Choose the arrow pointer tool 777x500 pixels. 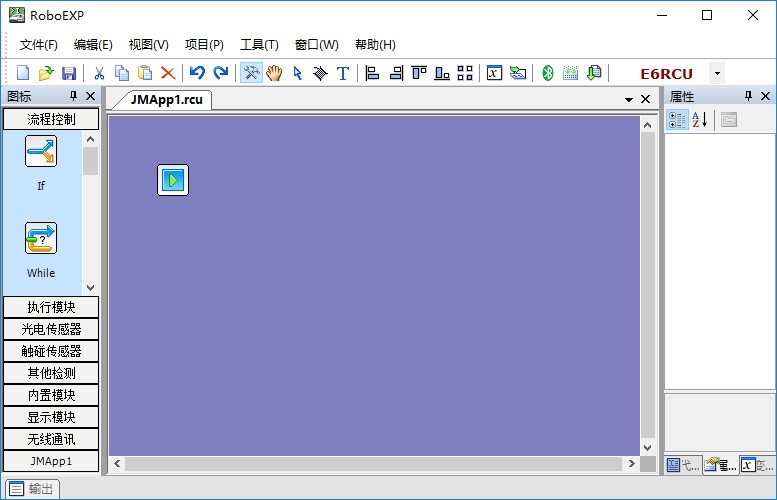coord(297,73)
